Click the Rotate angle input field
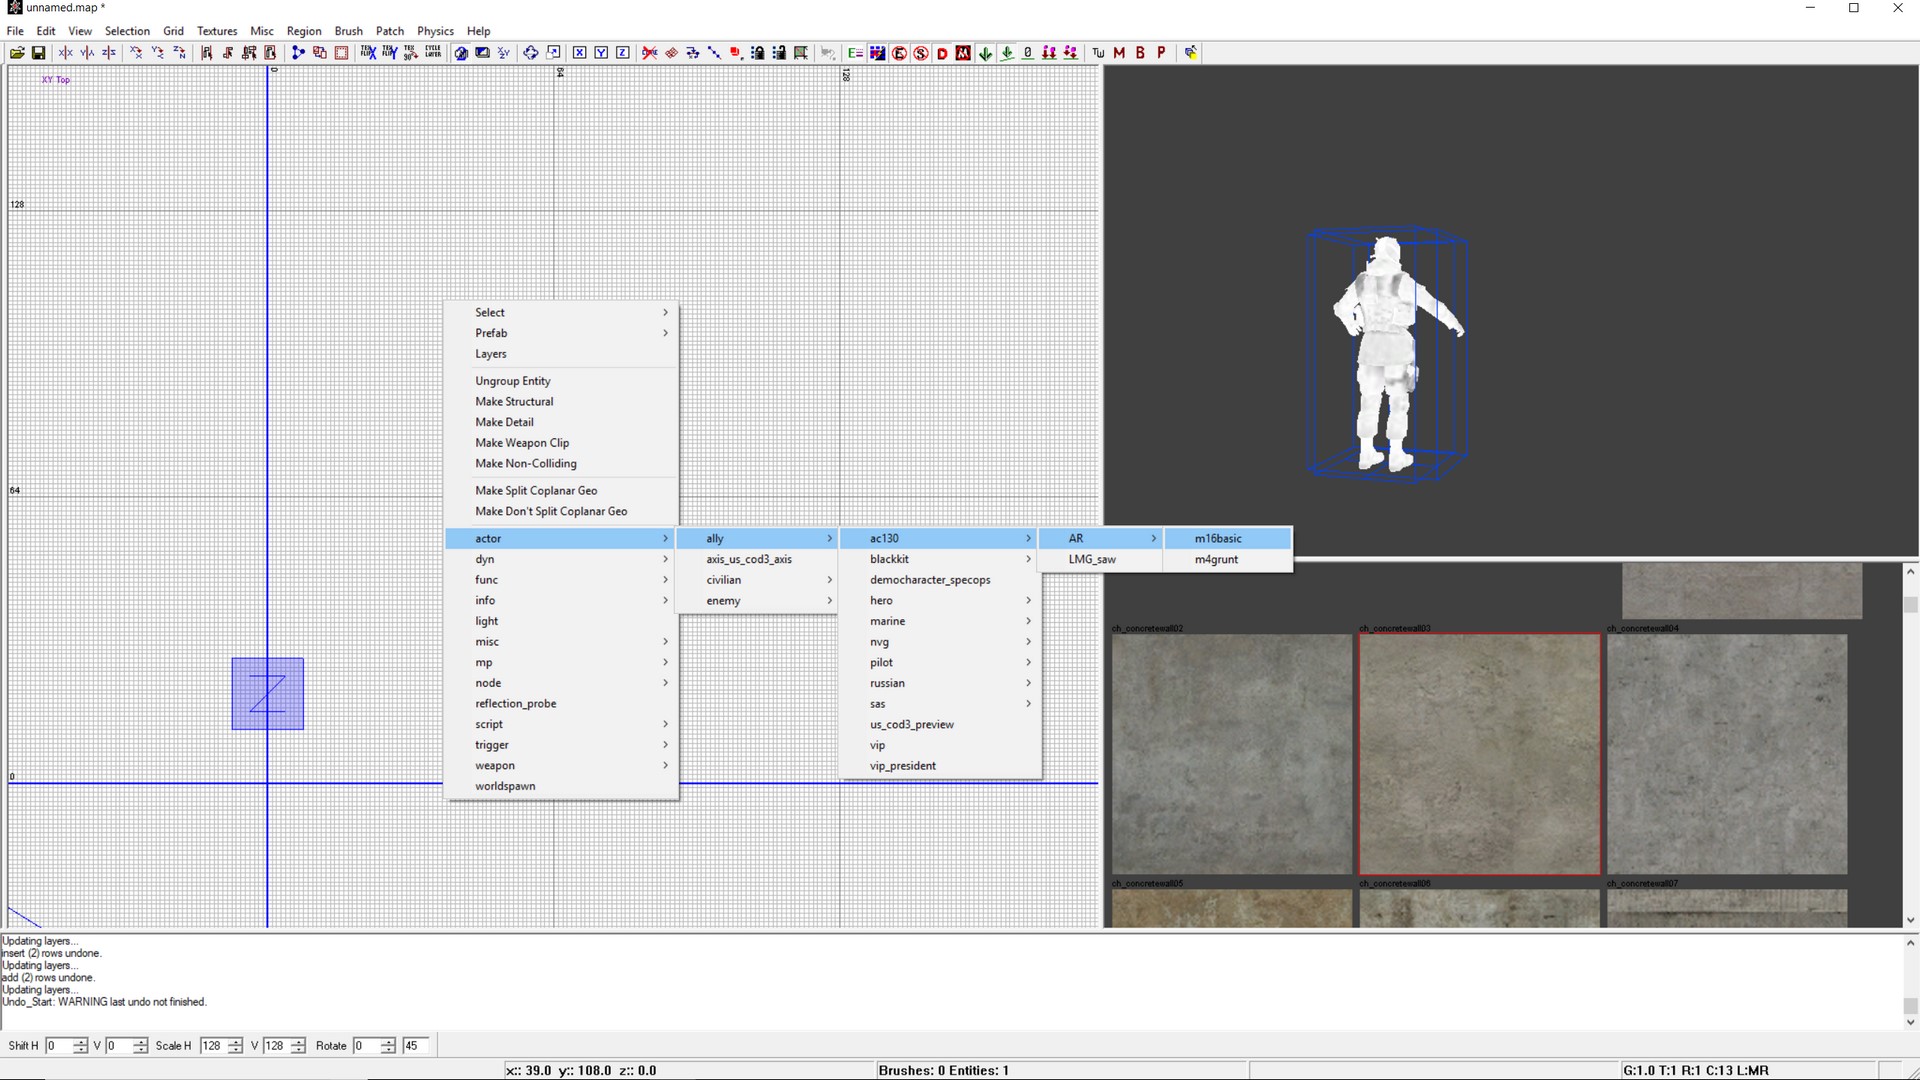This screenshot has height=1080, width=1920. (x=365, y=1046)
